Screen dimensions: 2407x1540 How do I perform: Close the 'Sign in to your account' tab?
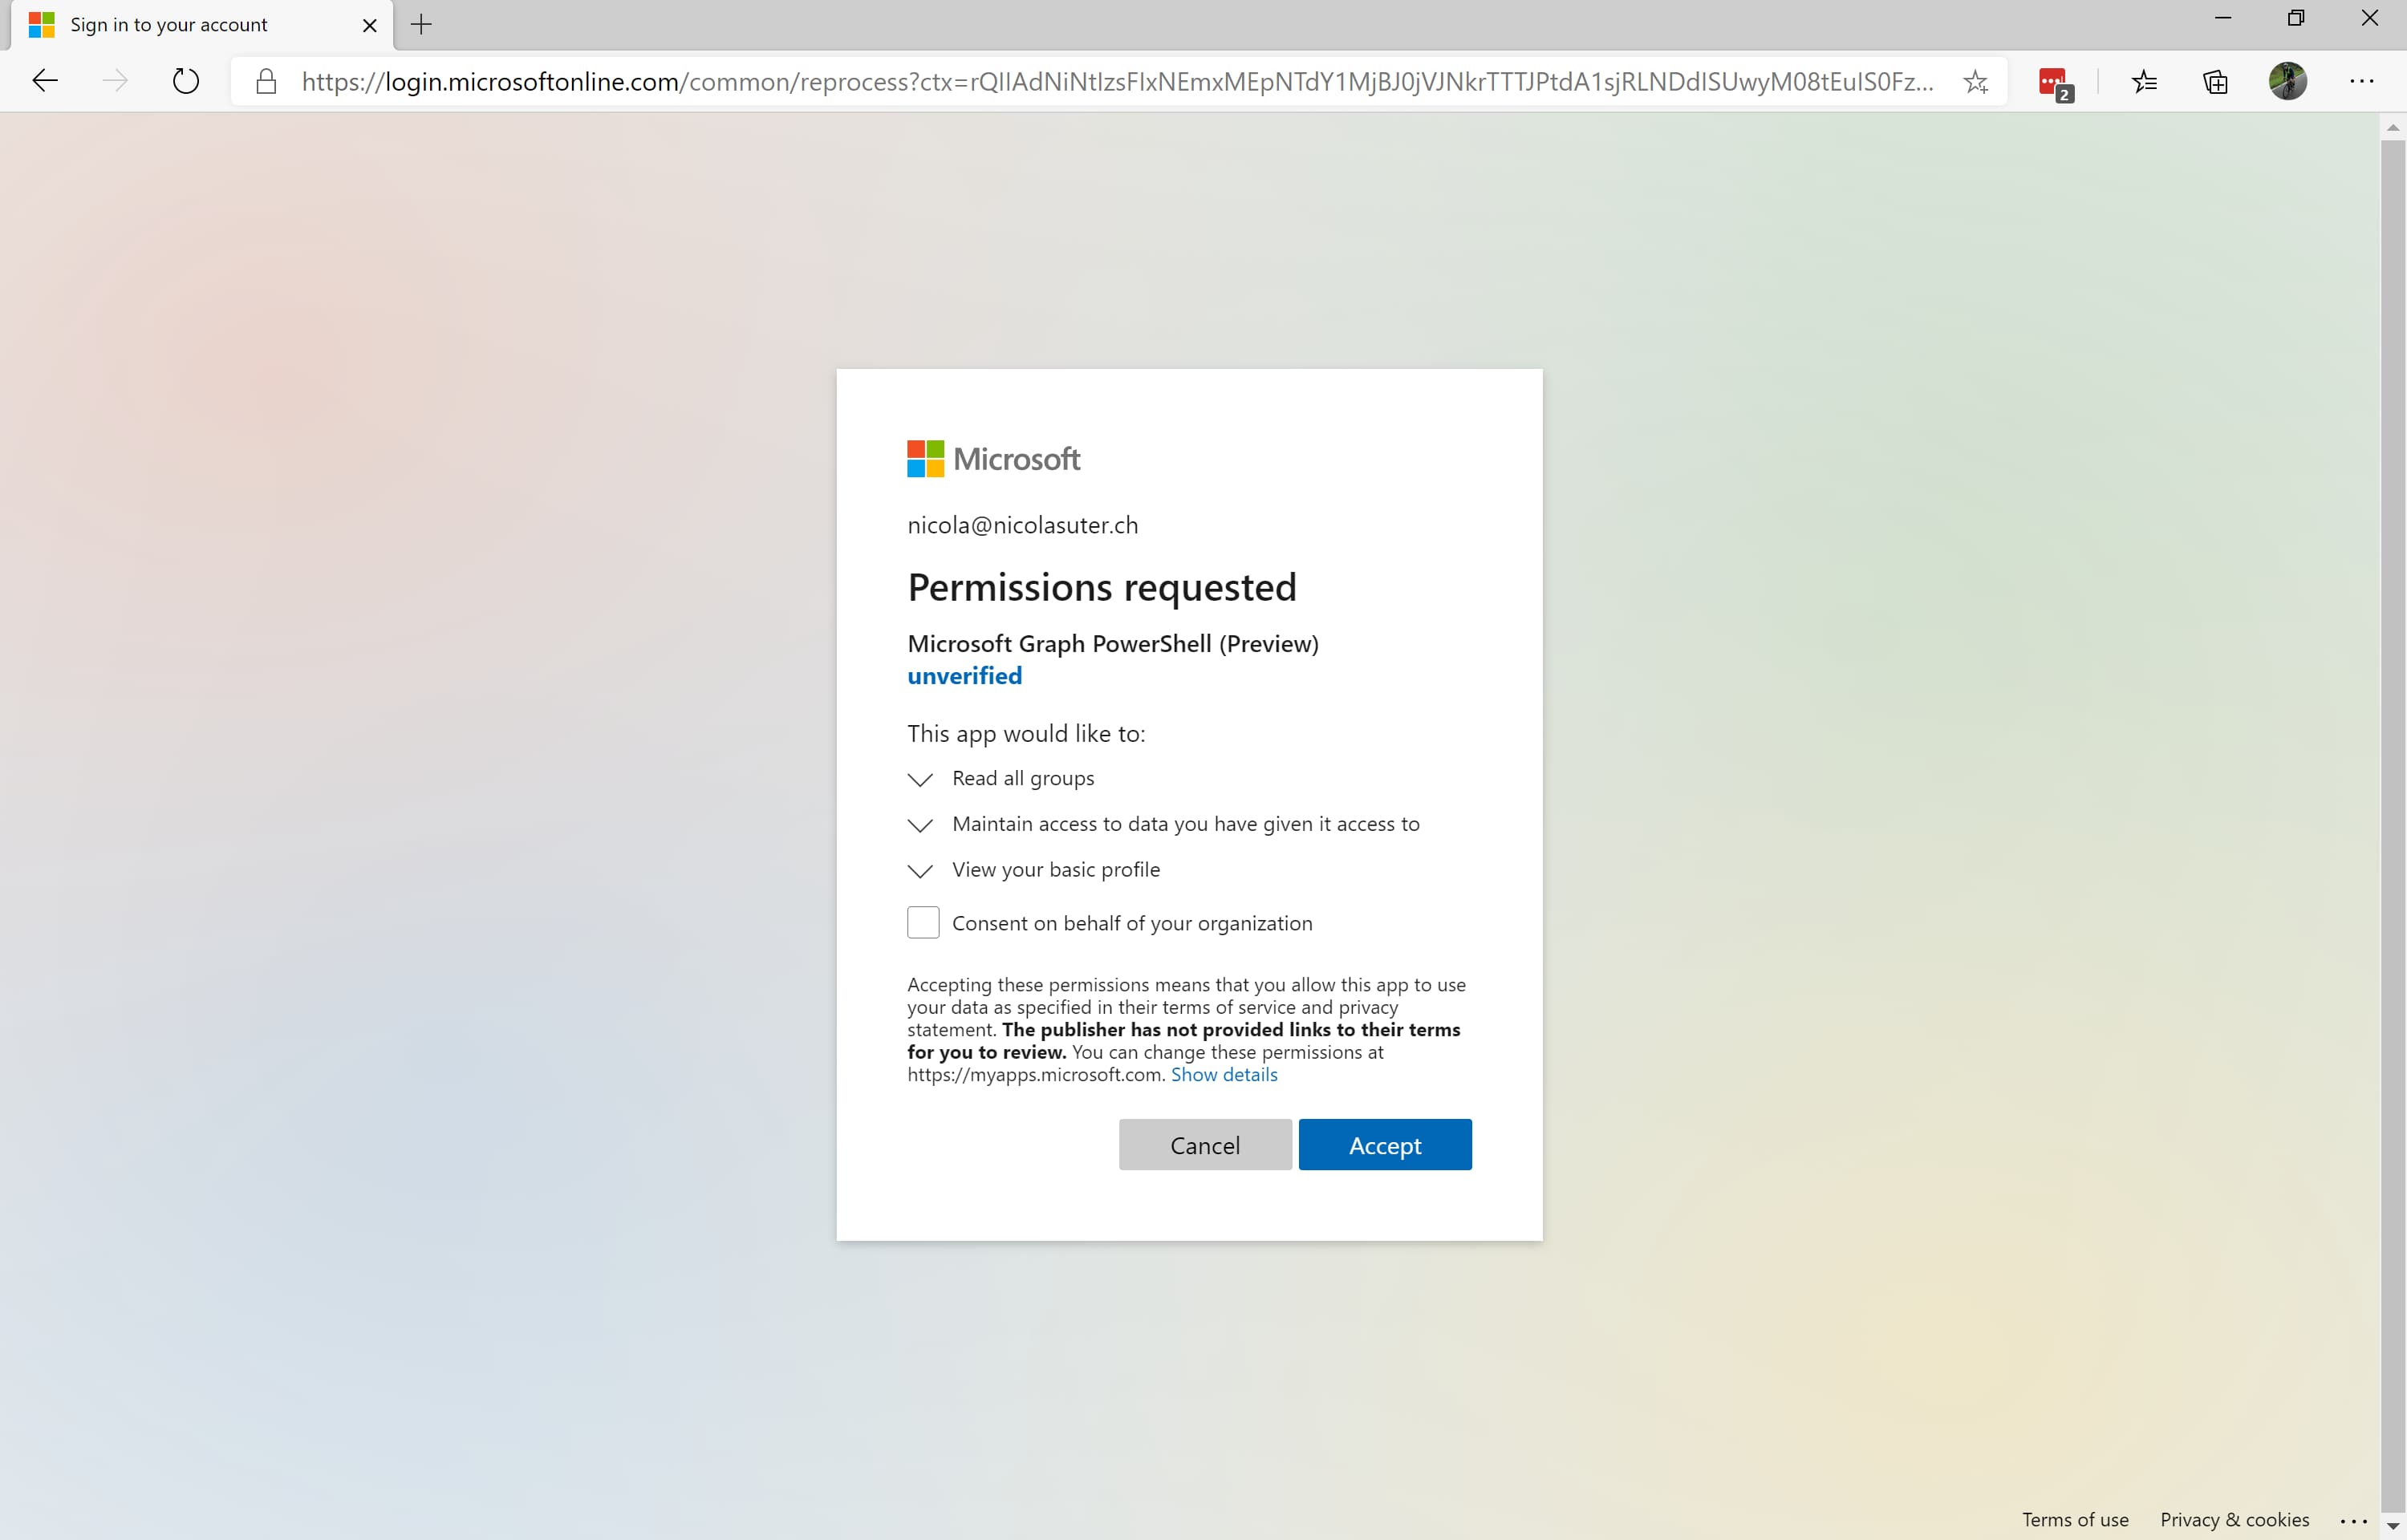[370, 25]
